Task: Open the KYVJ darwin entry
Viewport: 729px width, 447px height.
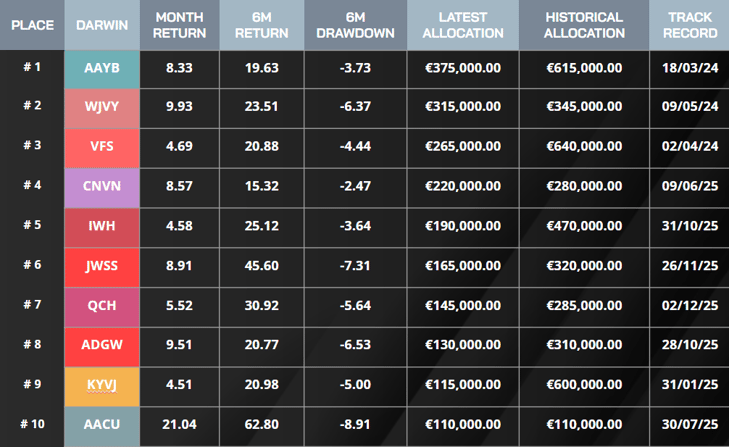Action: (x=102, y=387)
